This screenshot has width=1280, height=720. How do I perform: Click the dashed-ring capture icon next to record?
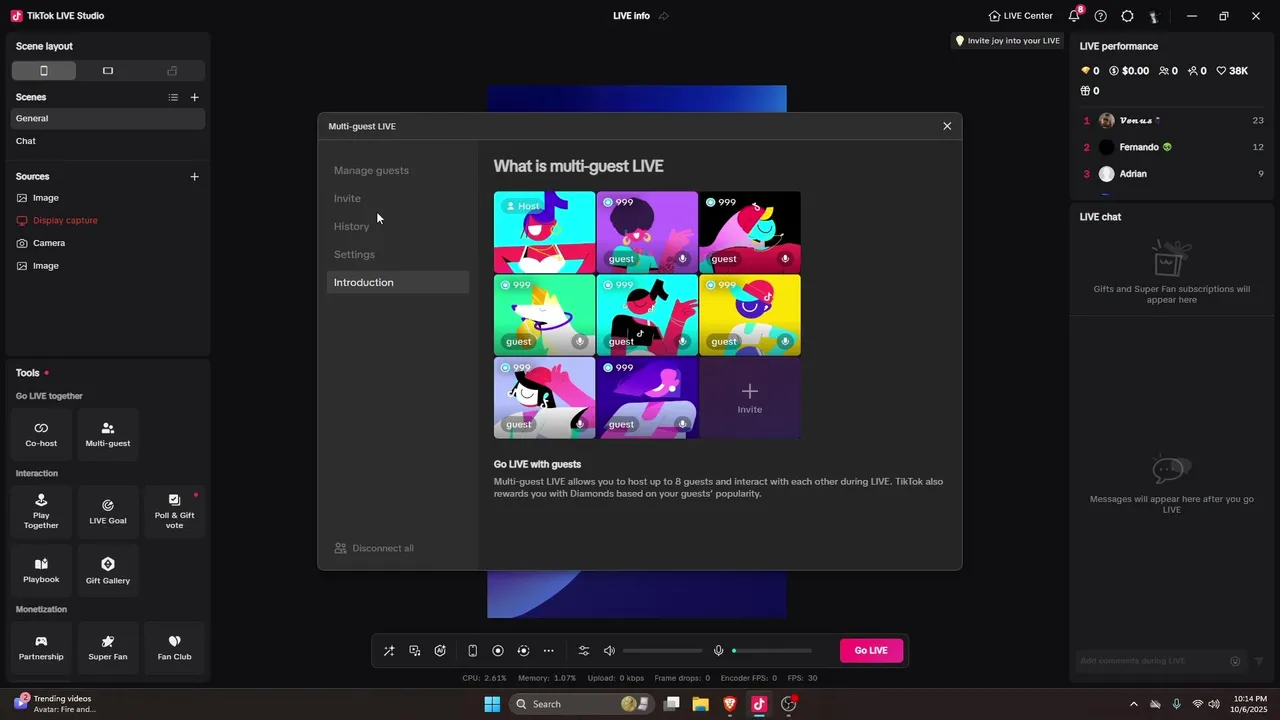click(523, 651)
